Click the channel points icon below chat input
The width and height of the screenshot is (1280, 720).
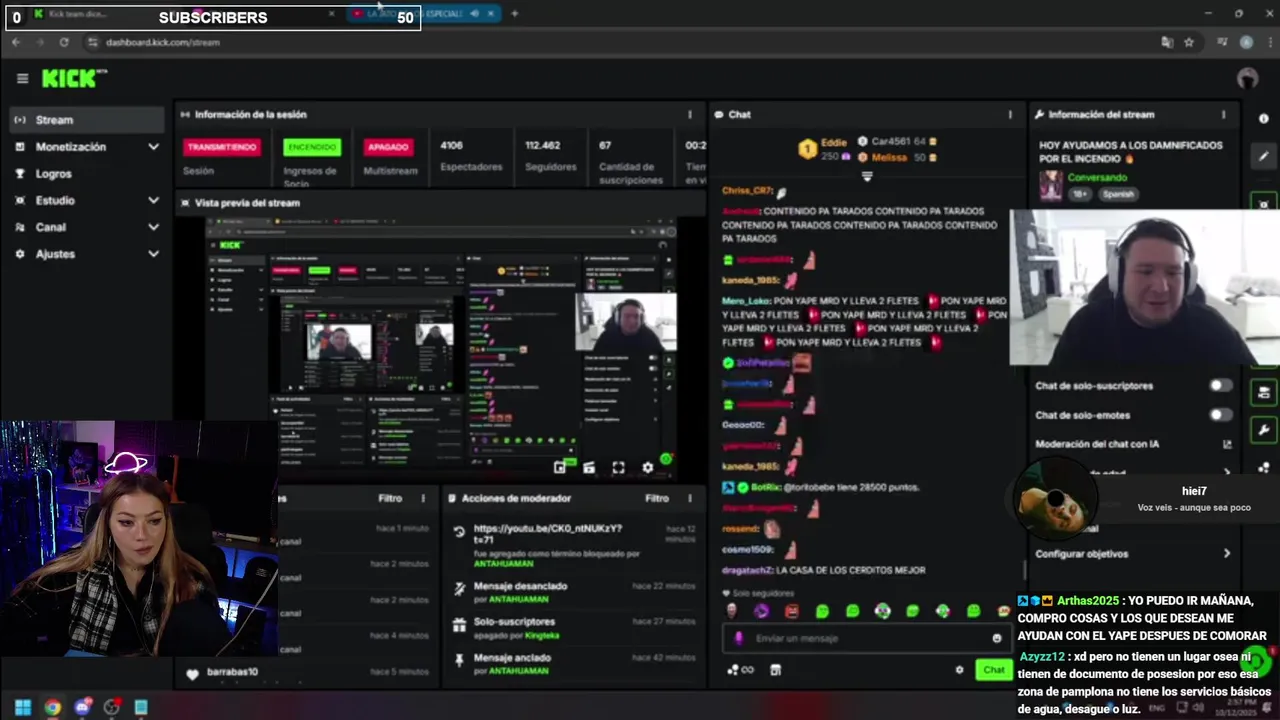[x=740, y=670]
